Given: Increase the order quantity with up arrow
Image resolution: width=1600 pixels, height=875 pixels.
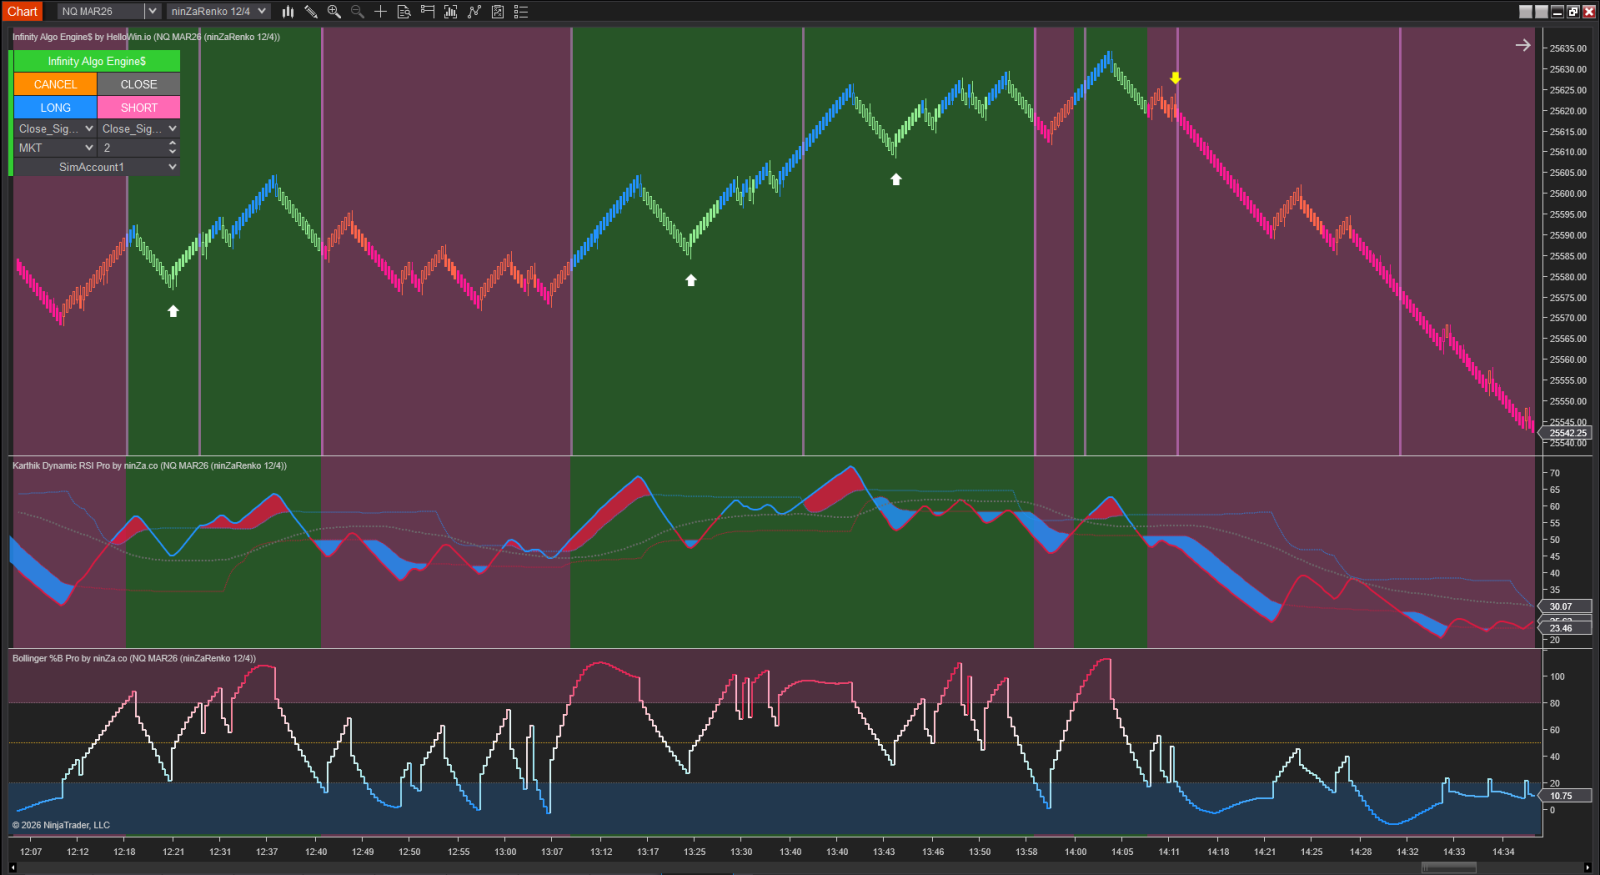Looking at the screenshot, I should 172,144.
